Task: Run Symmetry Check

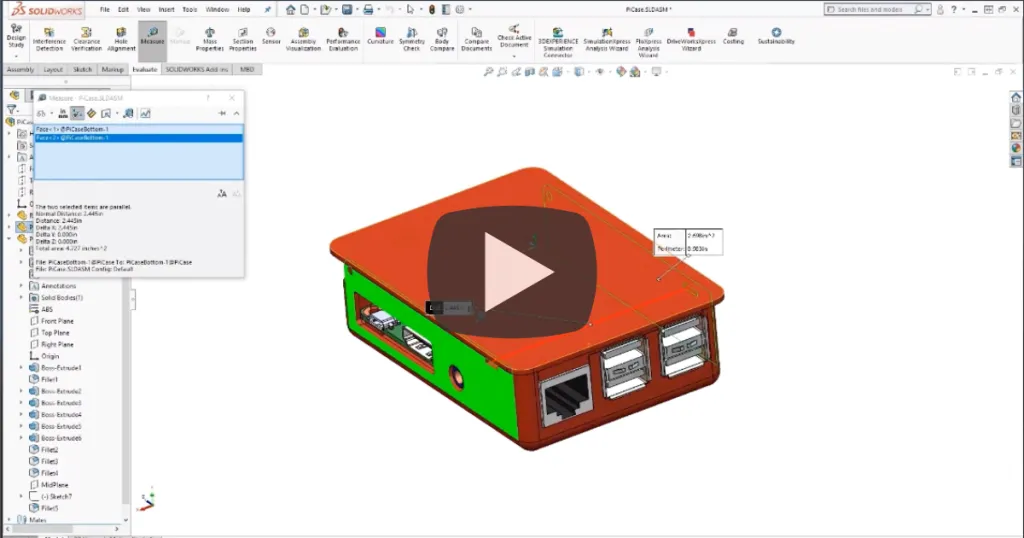Action: (411, 39)
